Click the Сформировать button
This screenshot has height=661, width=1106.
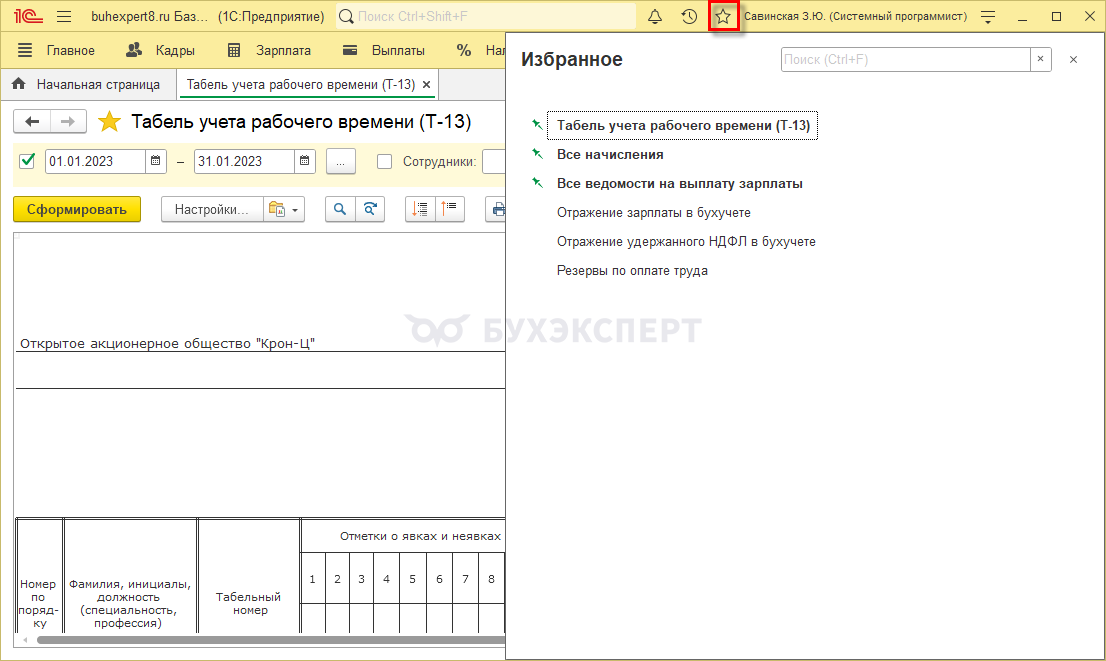(77, 209)
